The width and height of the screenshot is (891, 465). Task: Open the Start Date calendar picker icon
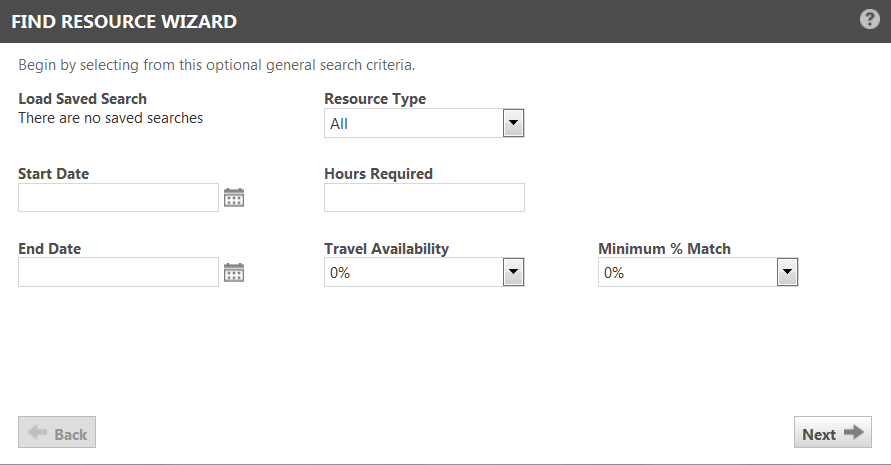pos(234,197)
